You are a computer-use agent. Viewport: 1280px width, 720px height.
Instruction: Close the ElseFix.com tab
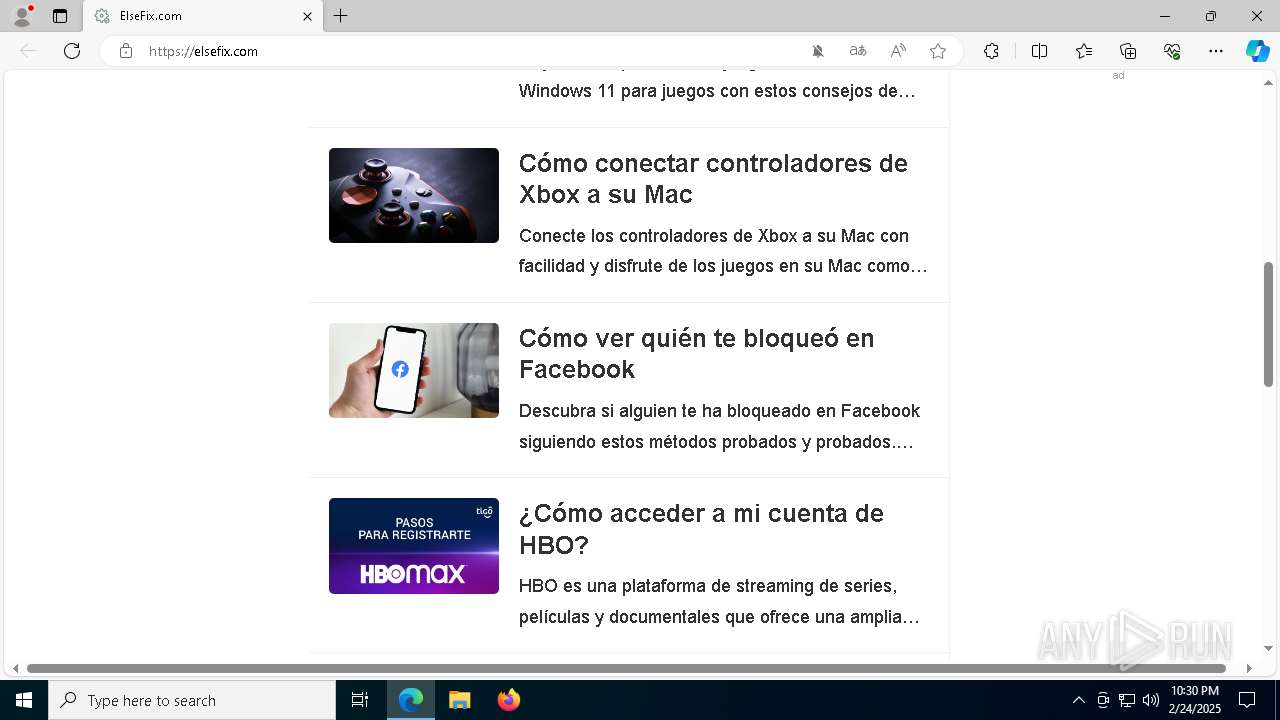point(307,16)
